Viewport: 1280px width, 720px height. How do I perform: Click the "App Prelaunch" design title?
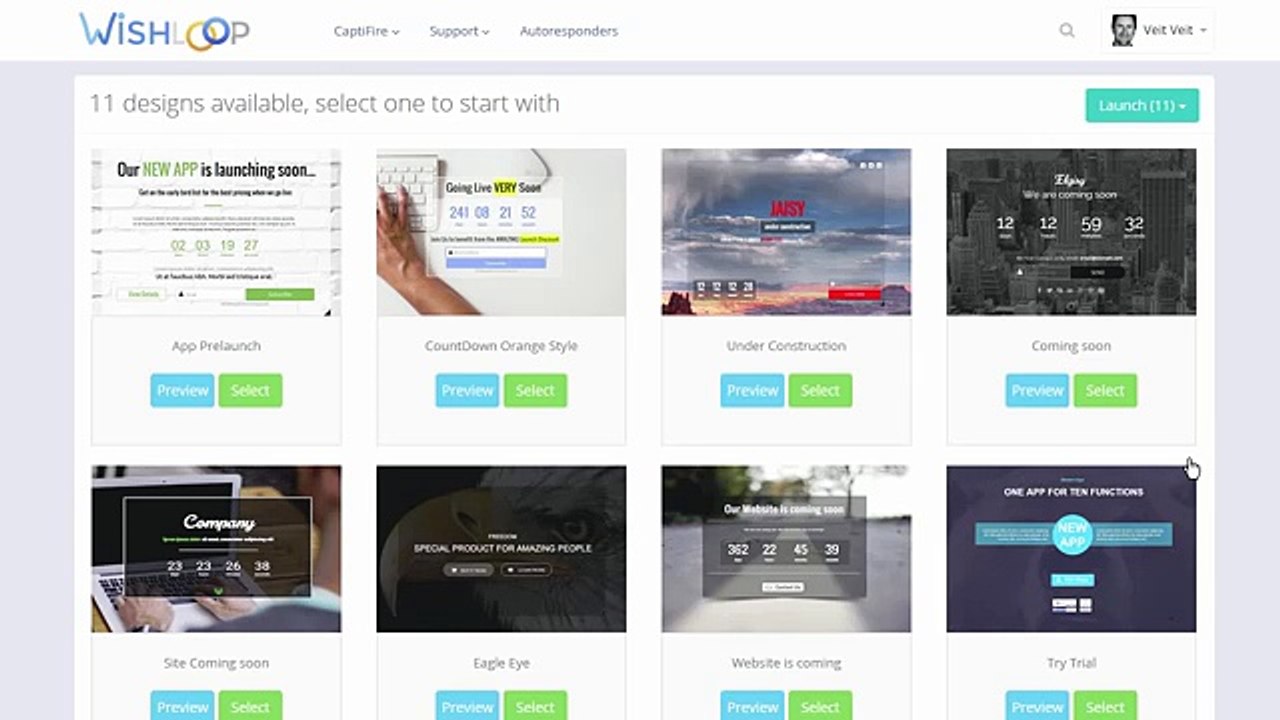coord(216,346)
